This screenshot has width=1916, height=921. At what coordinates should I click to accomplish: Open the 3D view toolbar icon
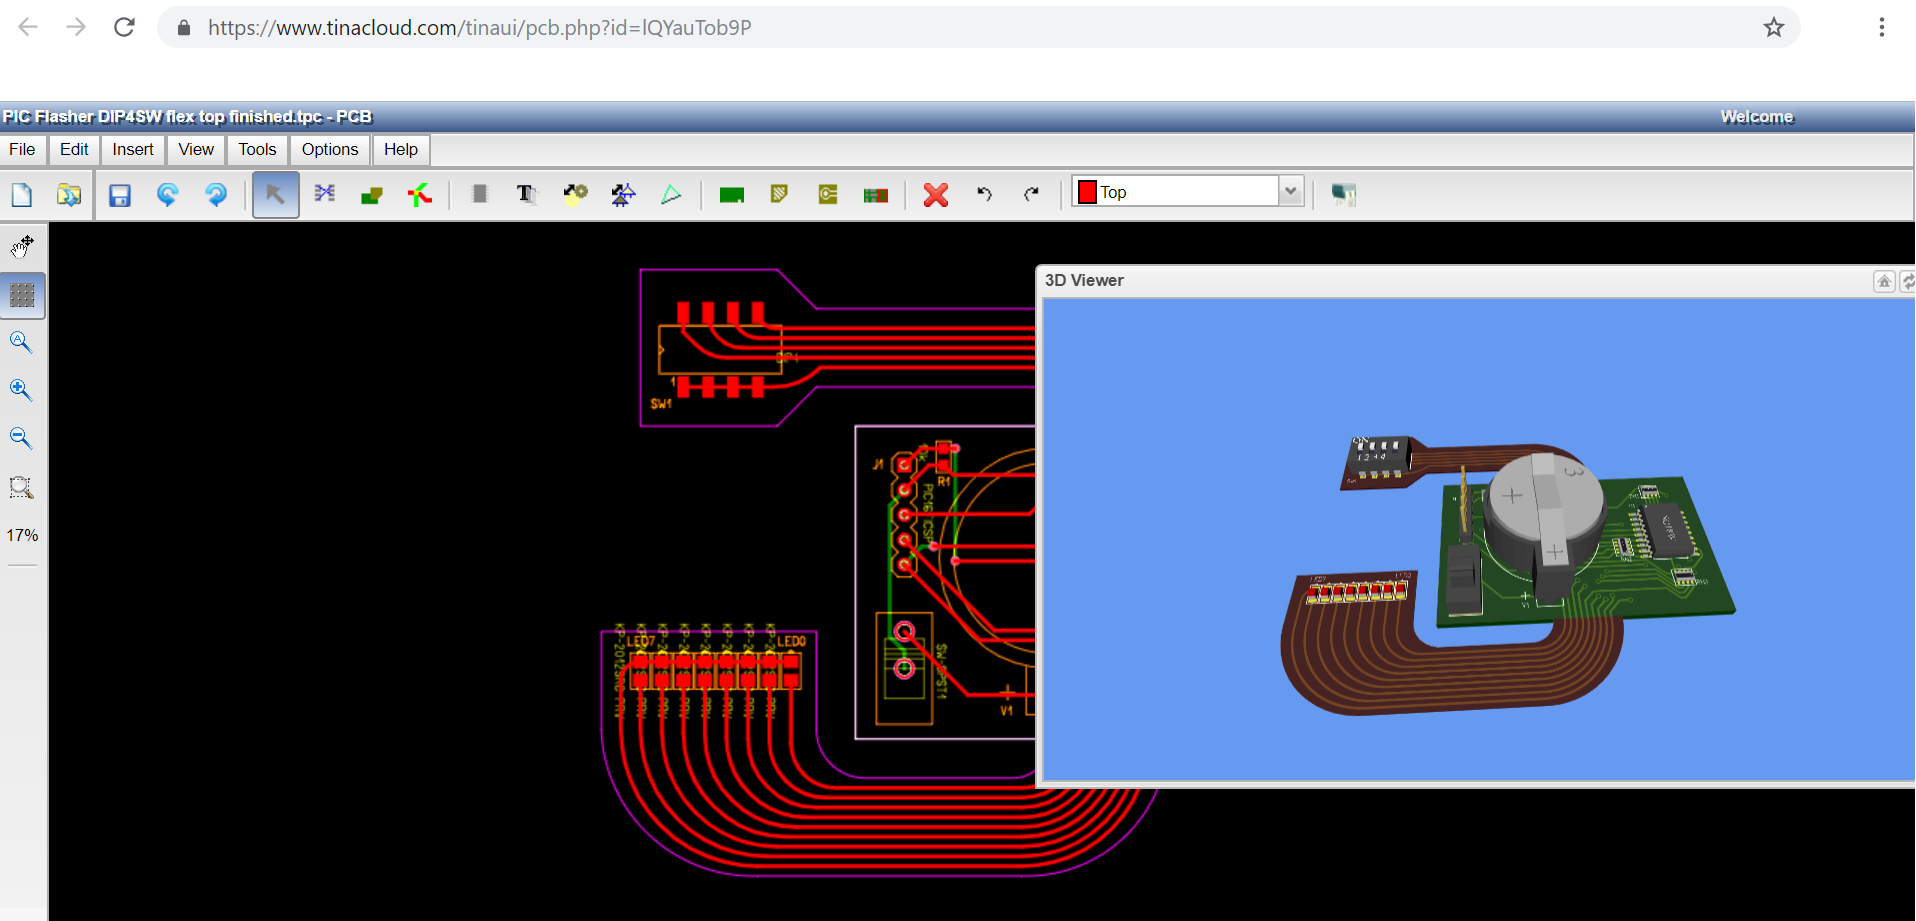[x=1343, y=194]
